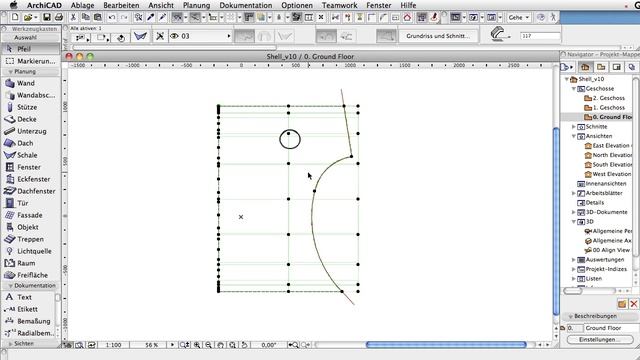
Task: Click the Einstellungen button in Navigator
Action: (x=600, y=340)
